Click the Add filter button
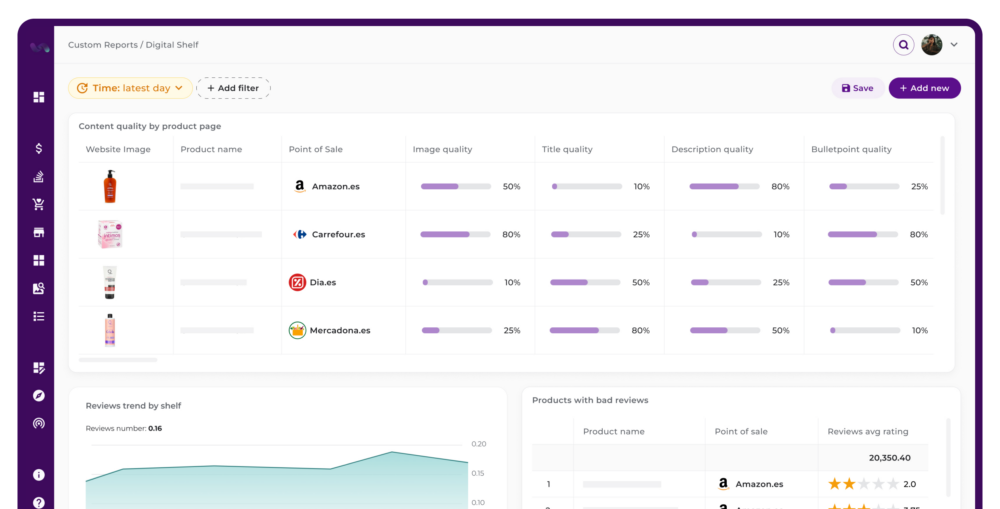1000x509 pixels. pos(233,88)
